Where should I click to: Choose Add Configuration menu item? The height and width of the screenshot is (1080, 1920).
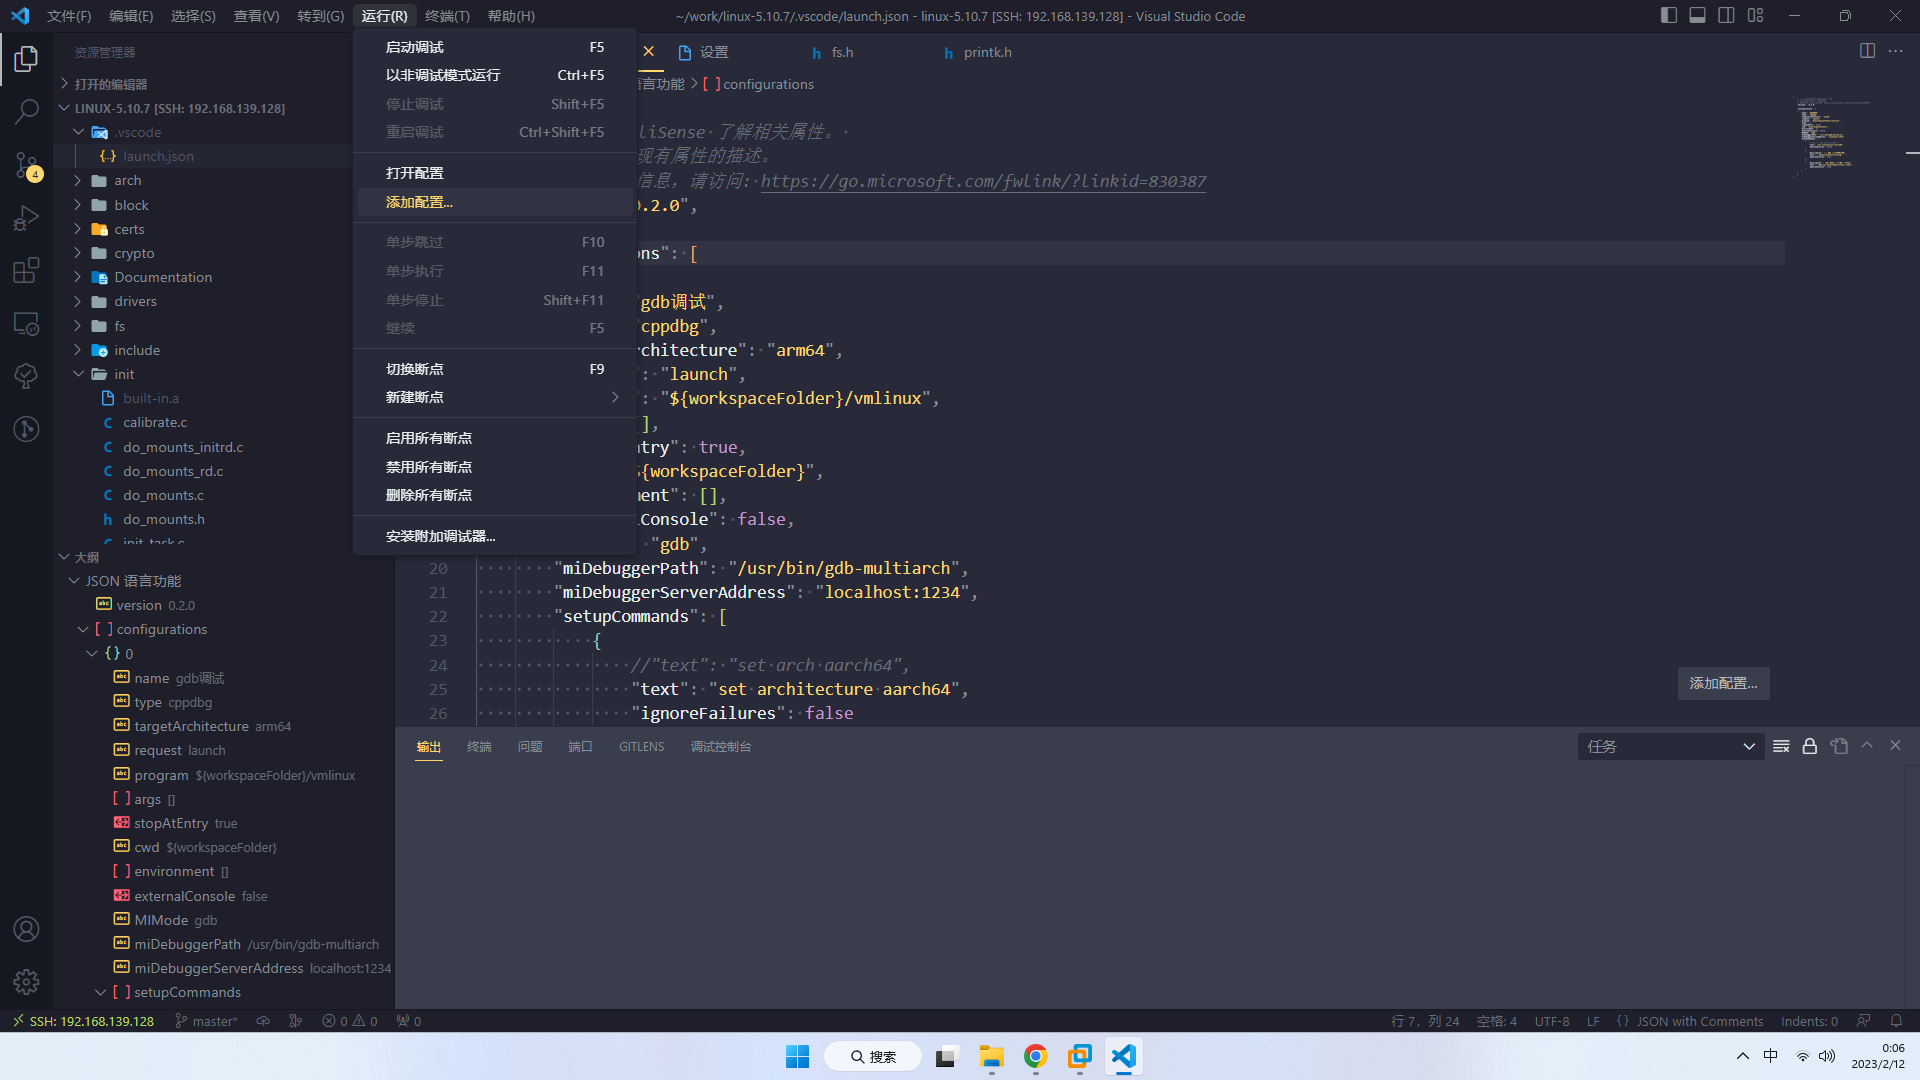[495, 202]
